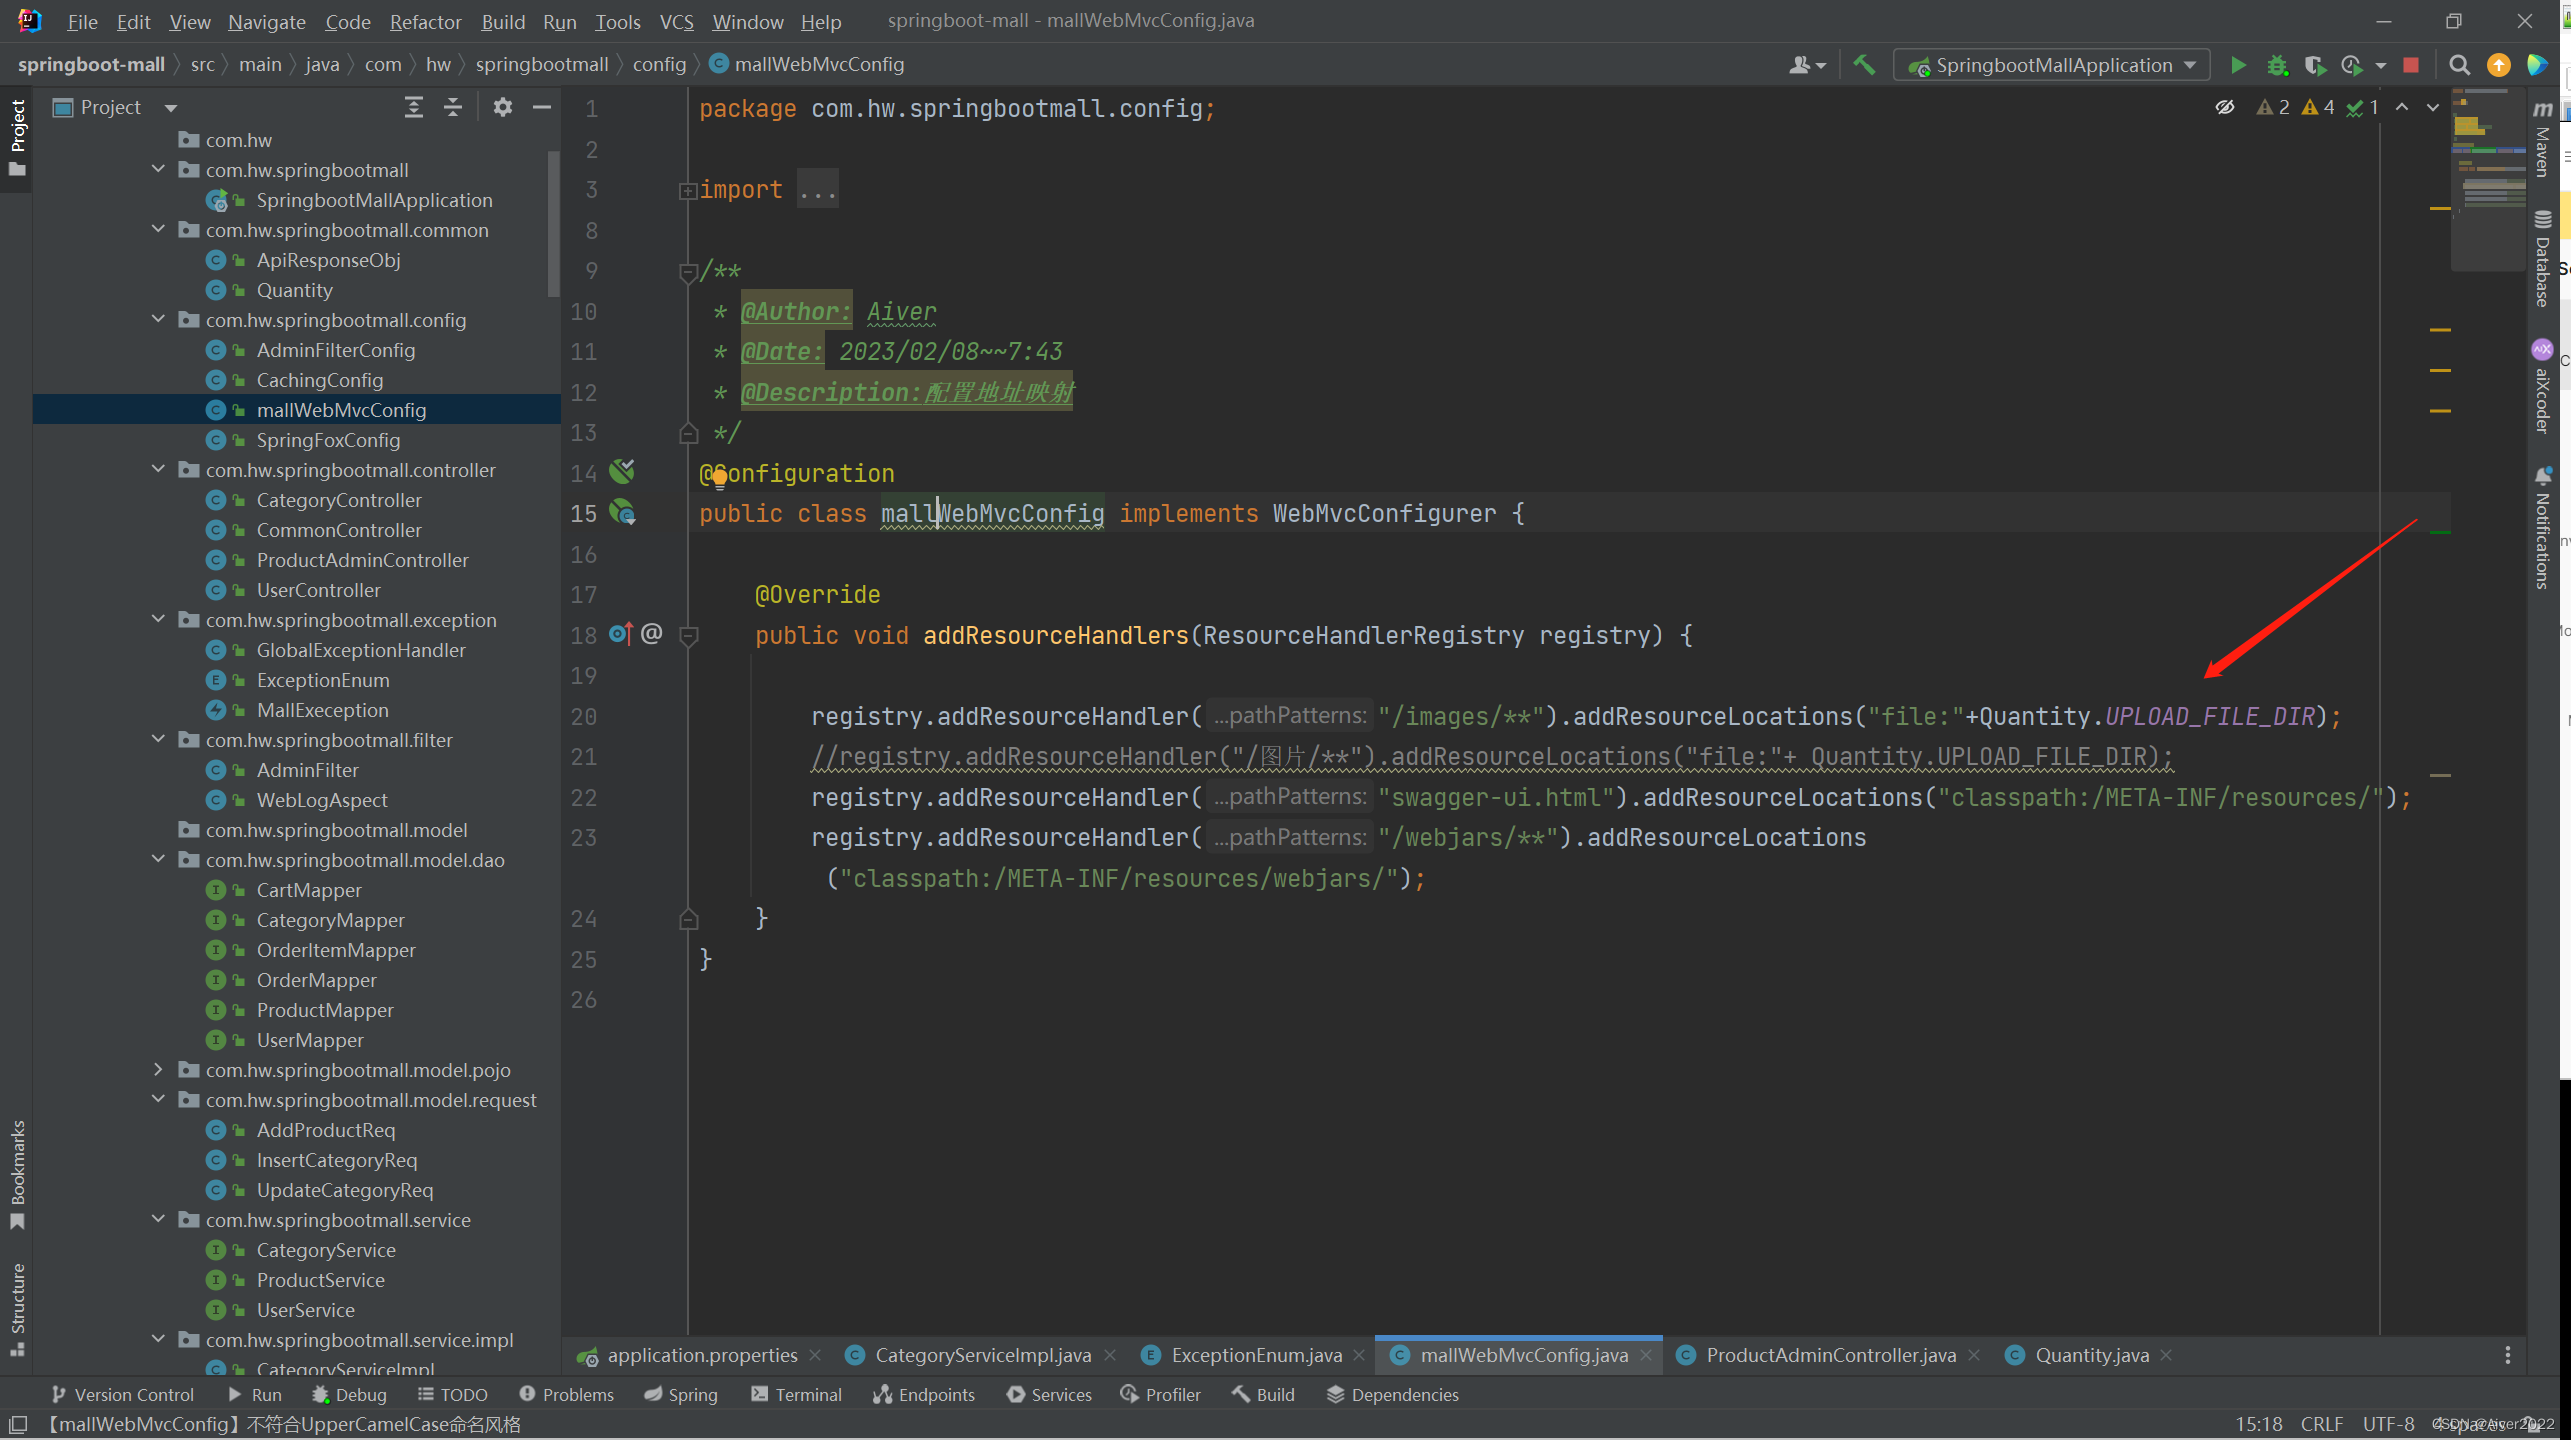Click the red Stop button
The image size is (2571, 1440).
point(2411,65)
